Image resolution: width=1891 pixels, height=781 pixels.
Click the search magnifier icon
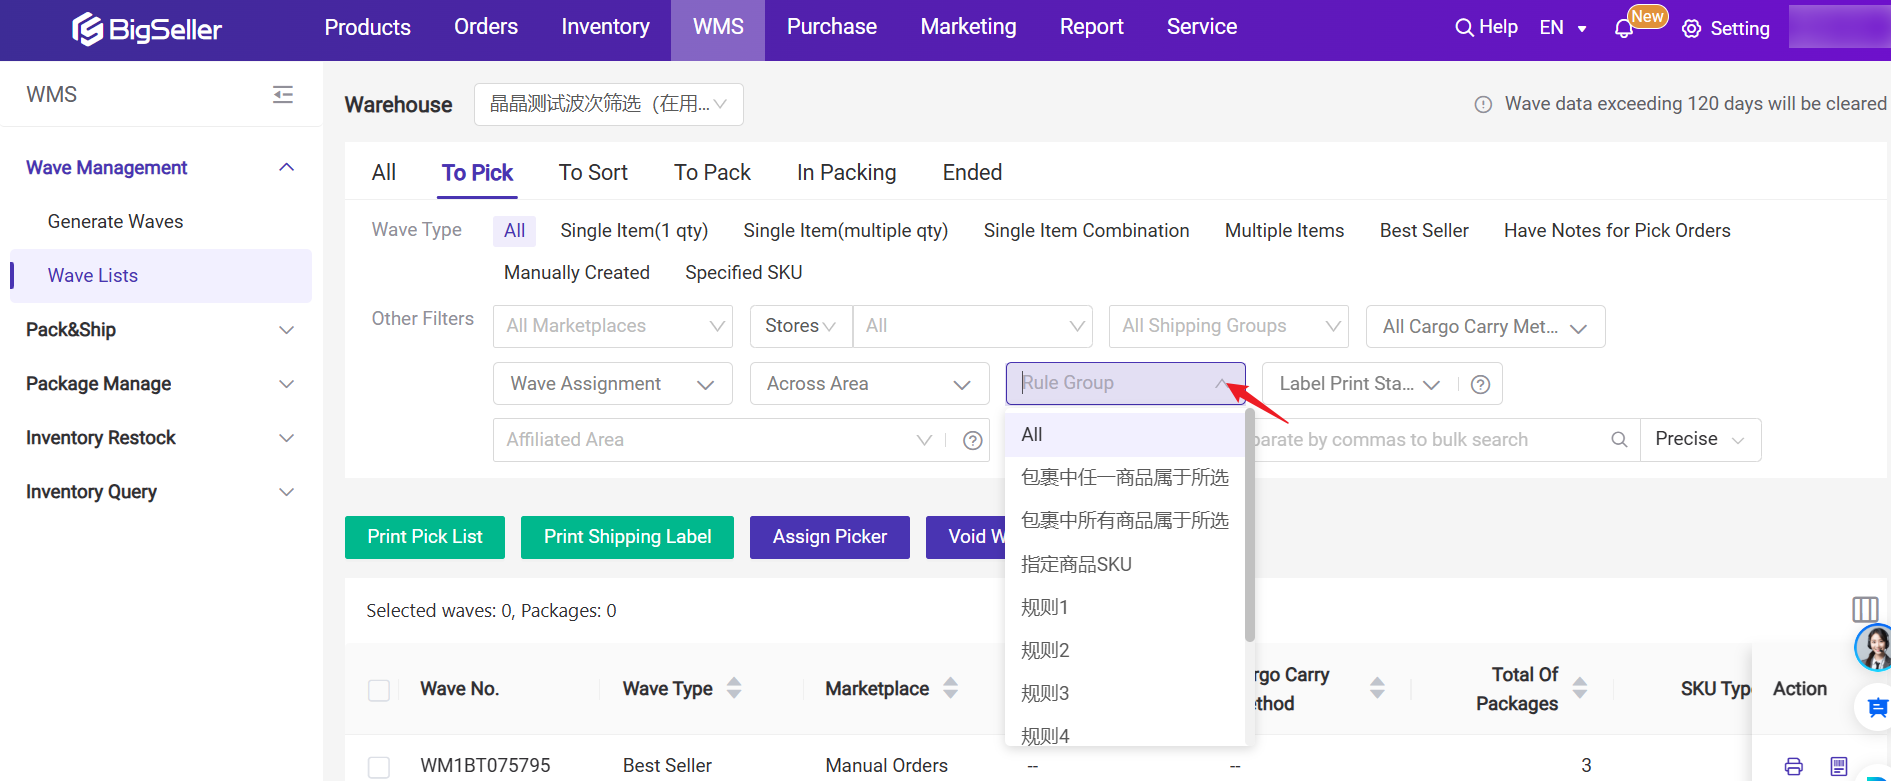(x=1619, y=440)
